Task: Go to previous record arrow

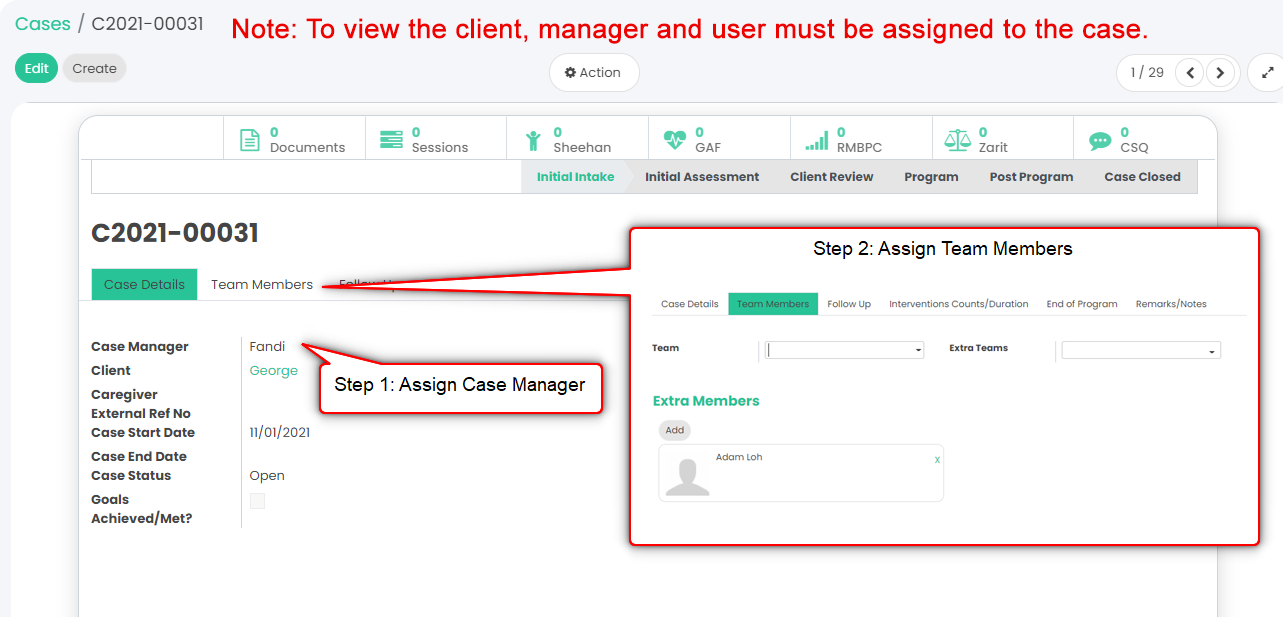Action: pyautogui.click(x=1189, y=73)
